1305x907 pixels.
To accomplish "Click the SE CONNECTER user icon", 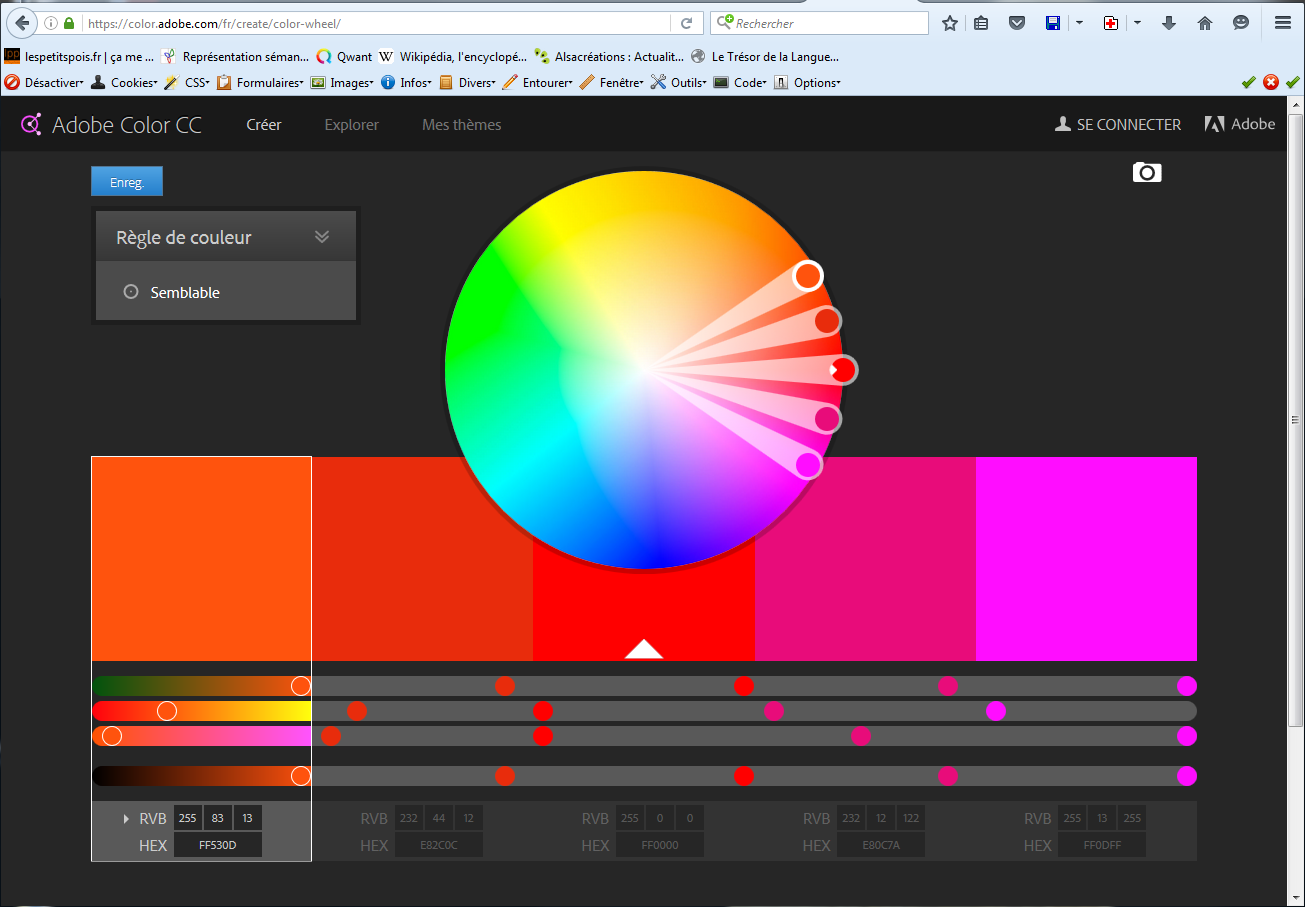I will [x=1063, y=125].
